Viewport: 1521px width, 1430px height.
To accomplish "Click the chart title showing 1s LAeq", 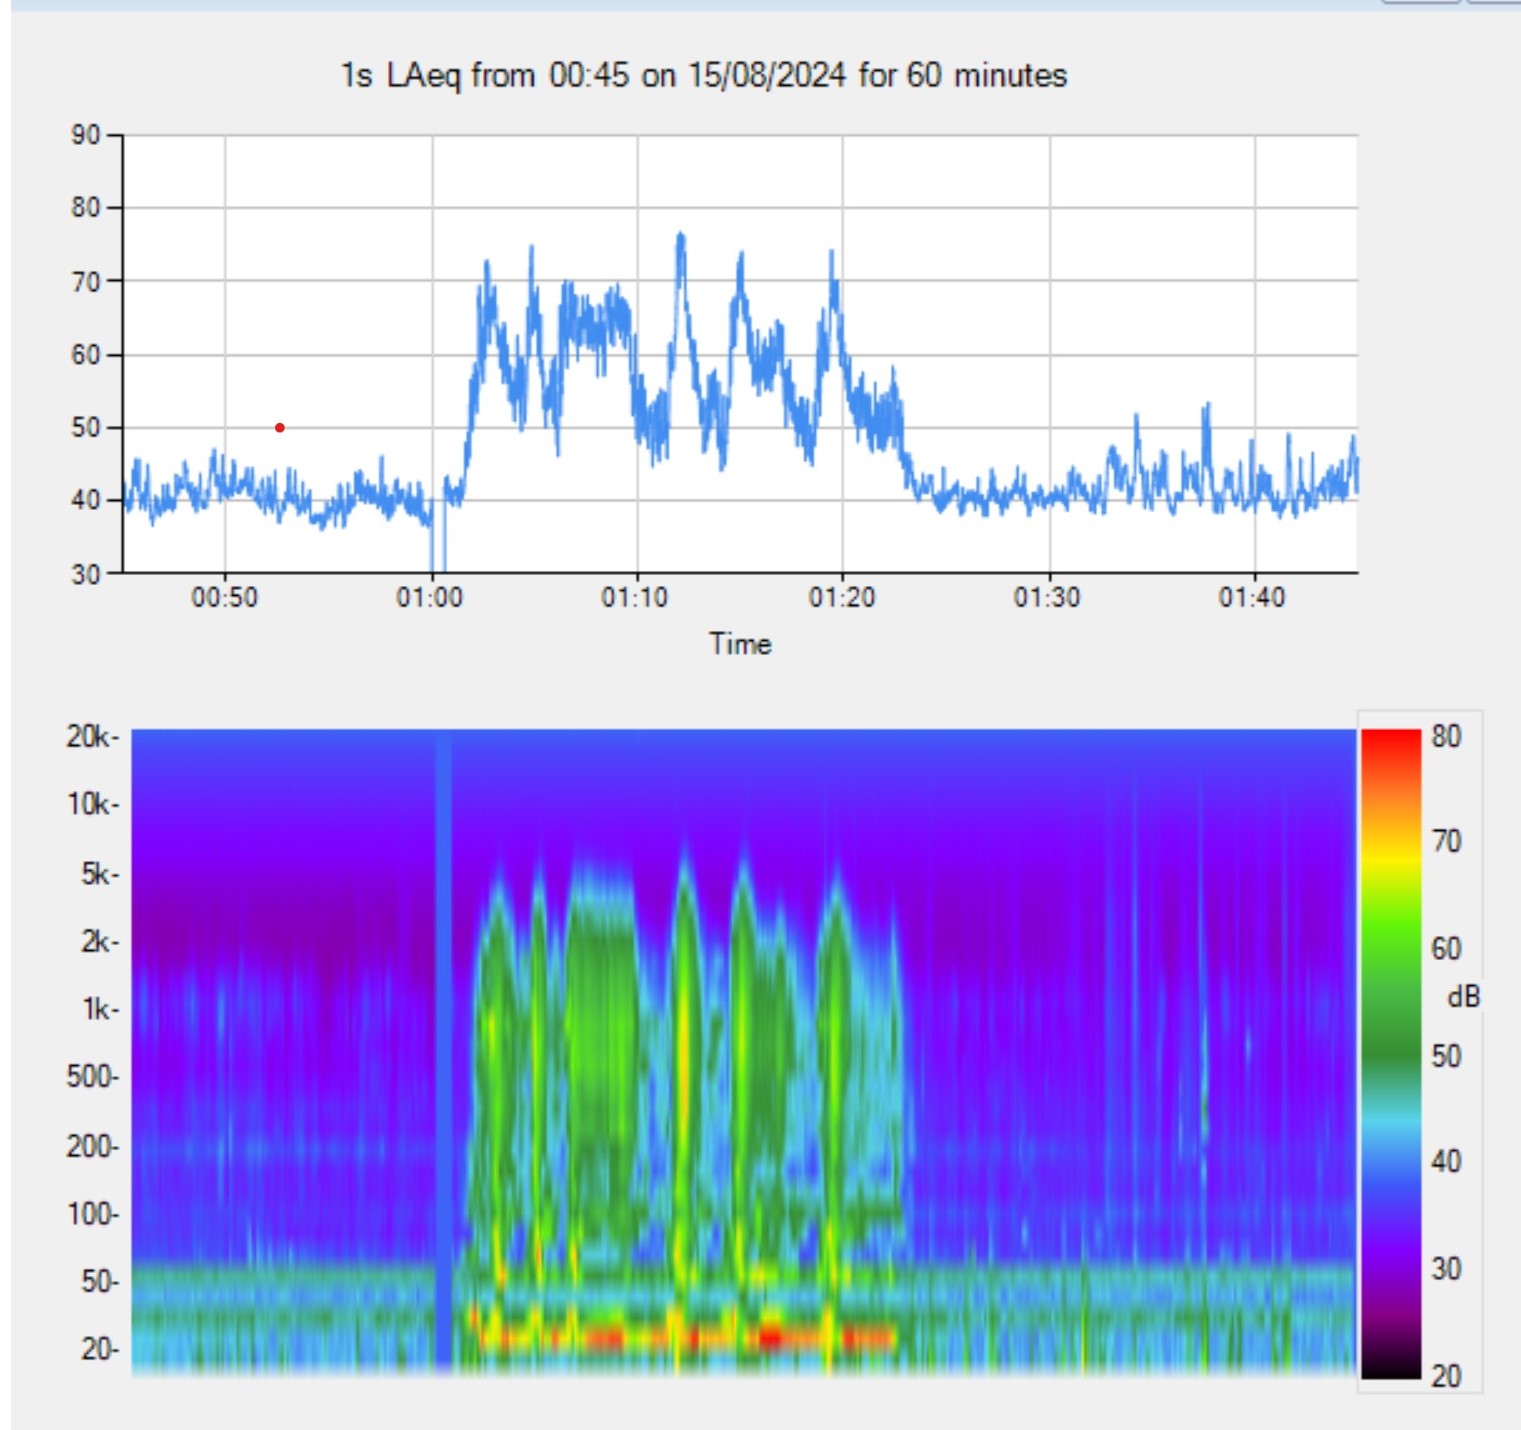I will 703,76.
